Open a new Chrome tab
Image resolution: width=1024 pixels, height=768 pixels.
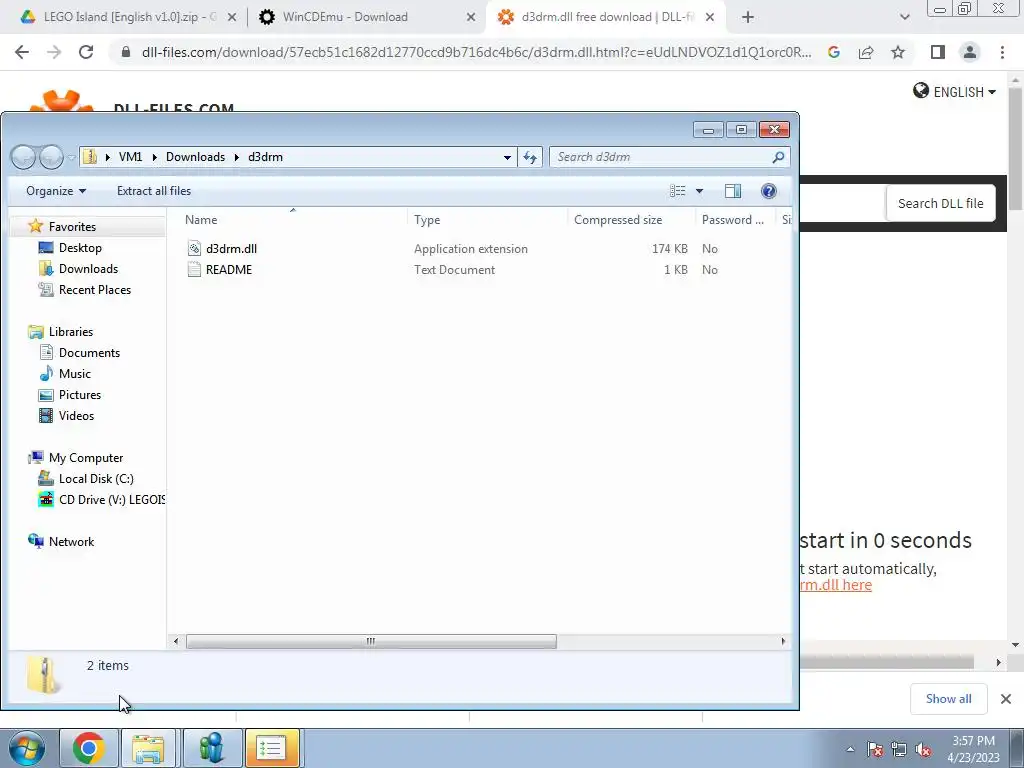point(748,17)
